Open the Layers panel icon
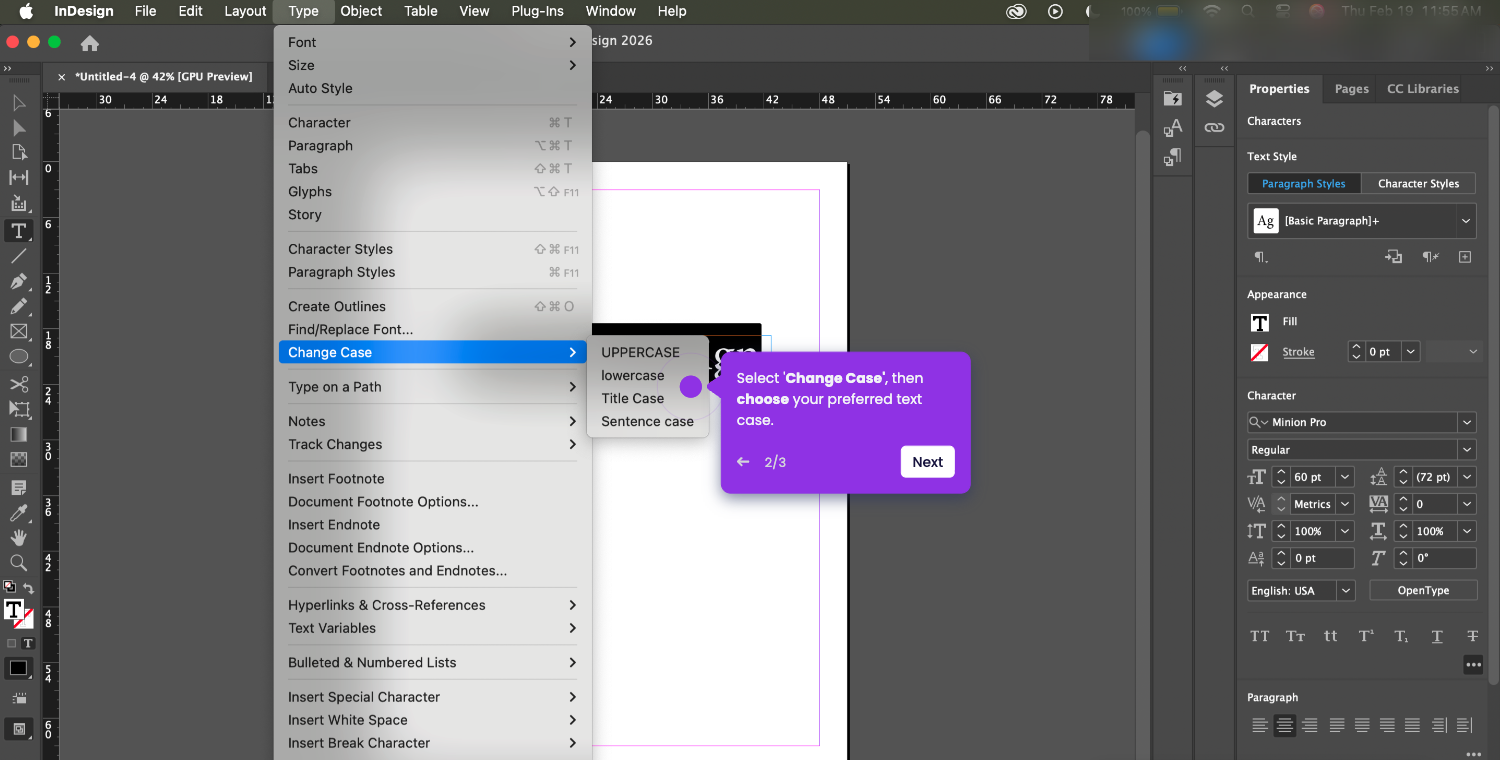This screenshot has height=760, width=1500. point(1214,98)
